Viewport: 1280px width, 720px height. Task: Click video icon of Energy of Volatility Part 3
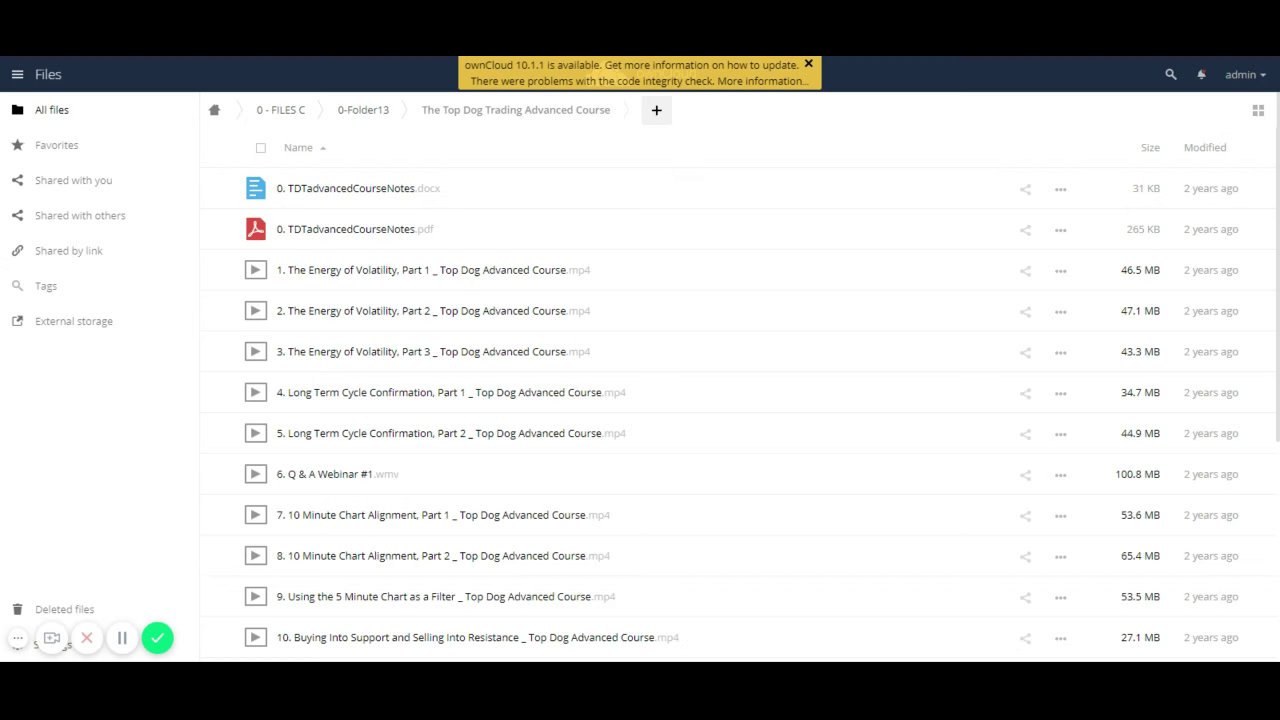click(256, 351)
